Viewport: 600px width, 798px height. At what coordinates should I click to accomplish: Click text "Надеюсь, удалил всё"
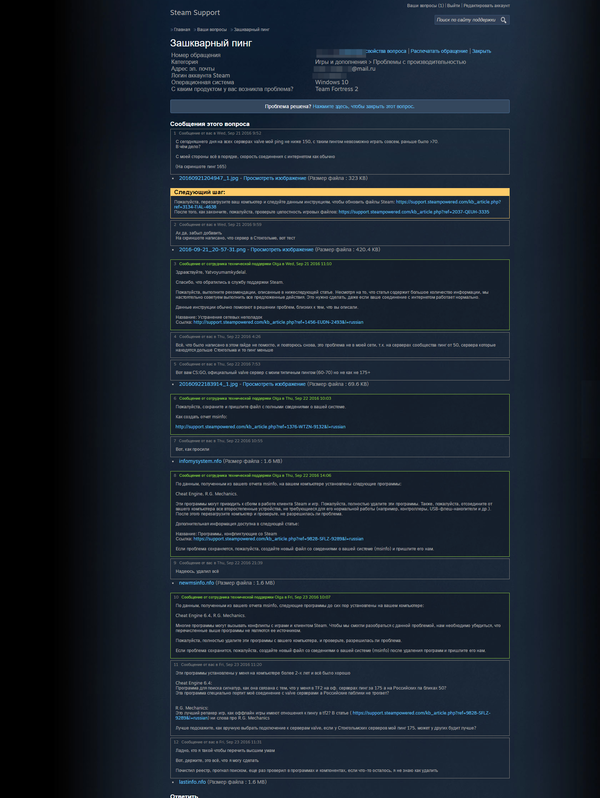(x=197, y=572)
